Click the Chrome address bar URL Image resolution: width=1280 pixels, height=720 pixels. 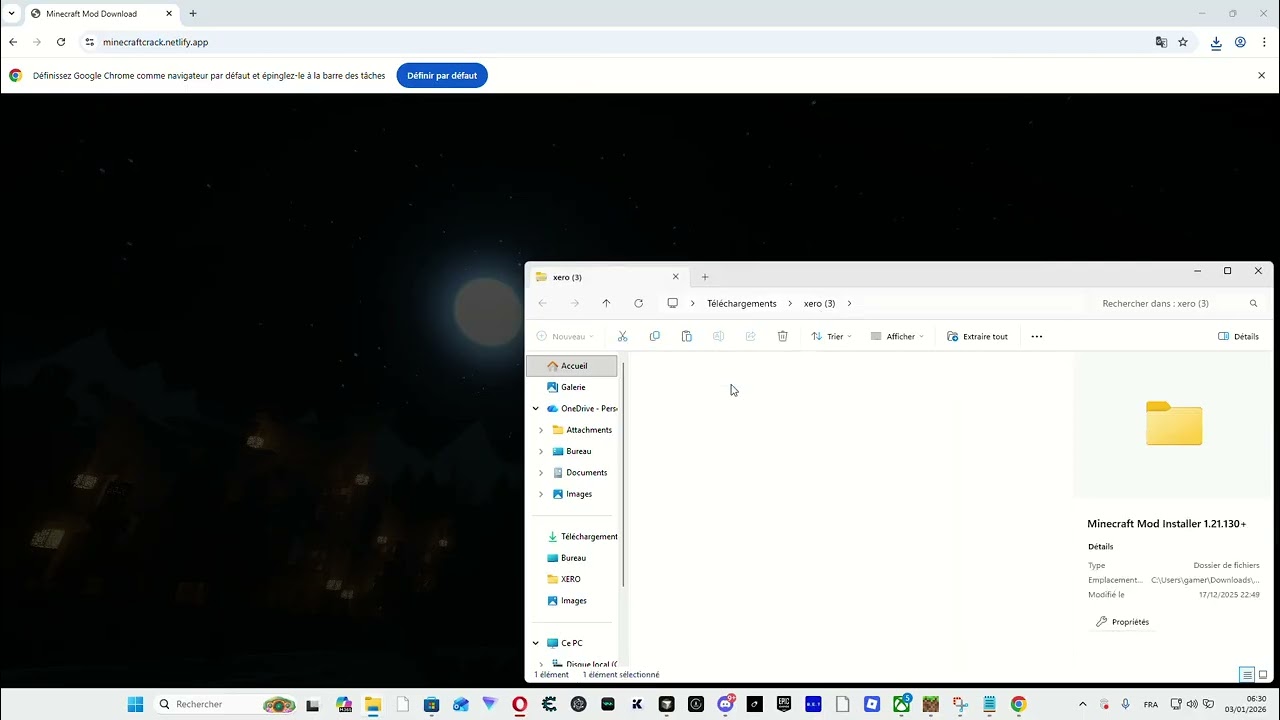tap(155, 42)
